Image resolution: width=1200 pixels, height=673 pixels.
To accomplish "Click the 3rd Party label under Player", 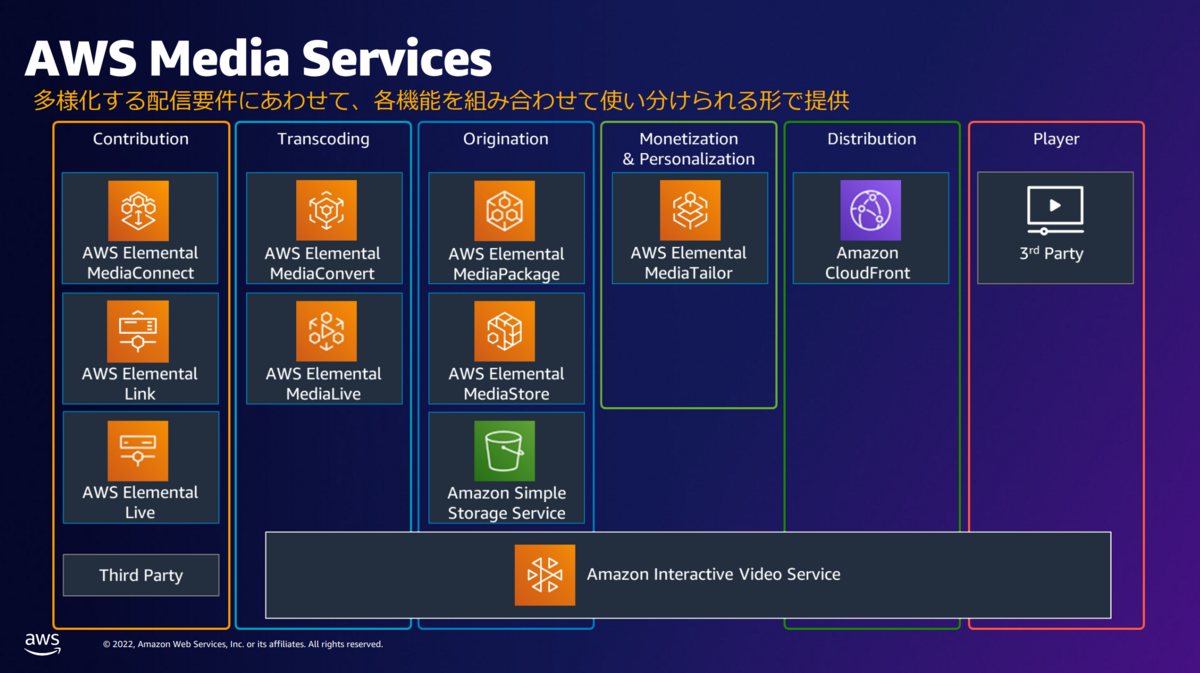I will 1051,253.
